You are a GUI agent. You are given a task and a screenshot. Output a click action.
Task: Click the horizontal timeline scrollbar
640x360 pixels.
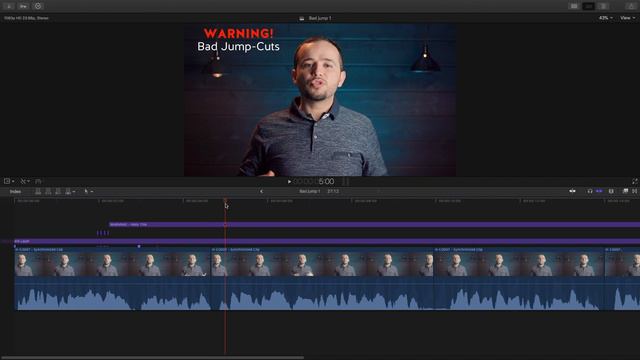tap(153, 358)
